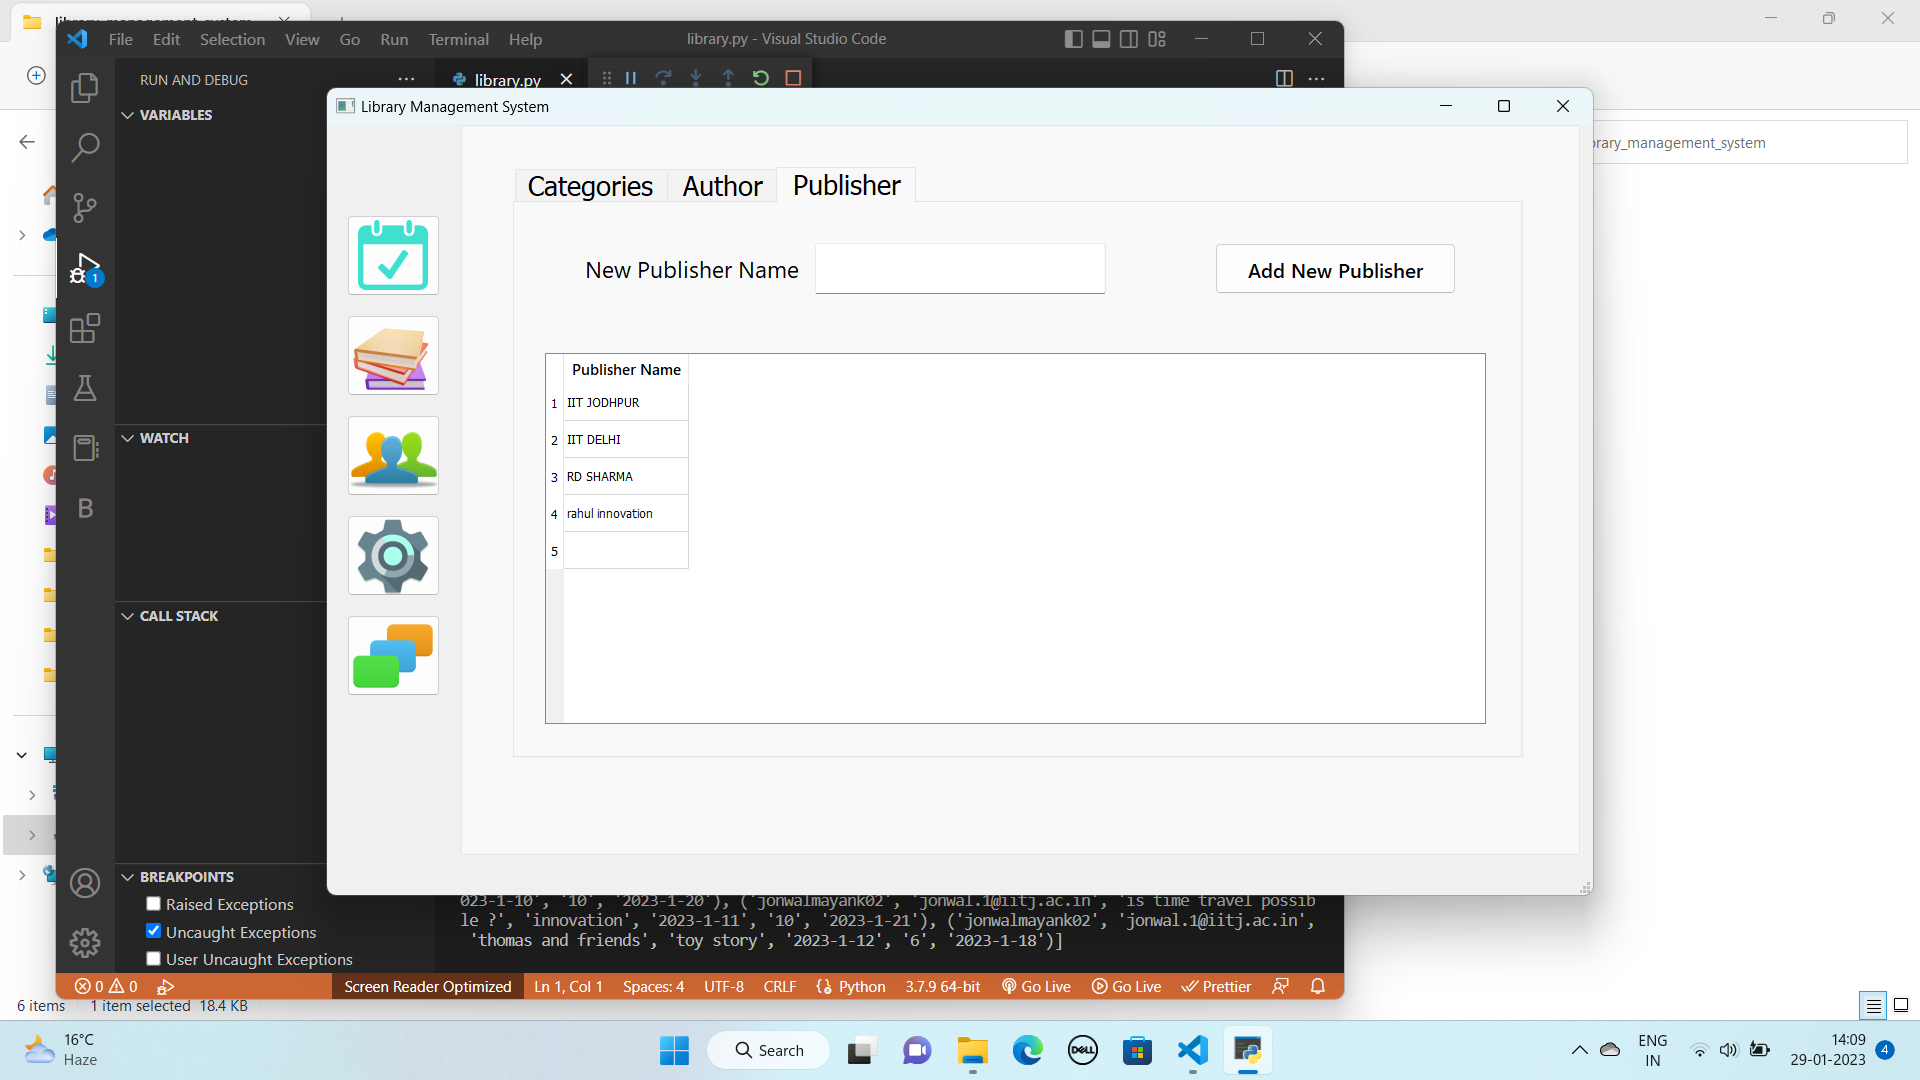This screenshot has height=1080, width=1920.
Task: Open the Run menu
Action: (x=393, y=39)
